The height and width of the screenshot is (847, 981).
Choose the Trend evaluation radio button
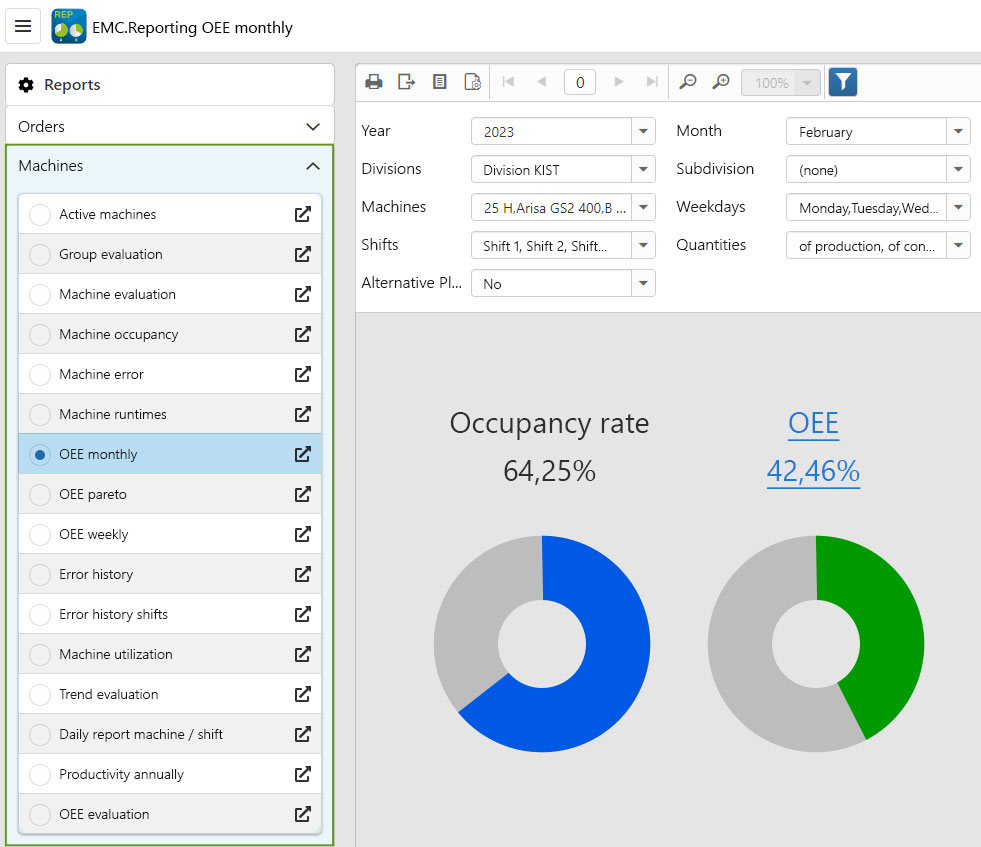point(40,694)
